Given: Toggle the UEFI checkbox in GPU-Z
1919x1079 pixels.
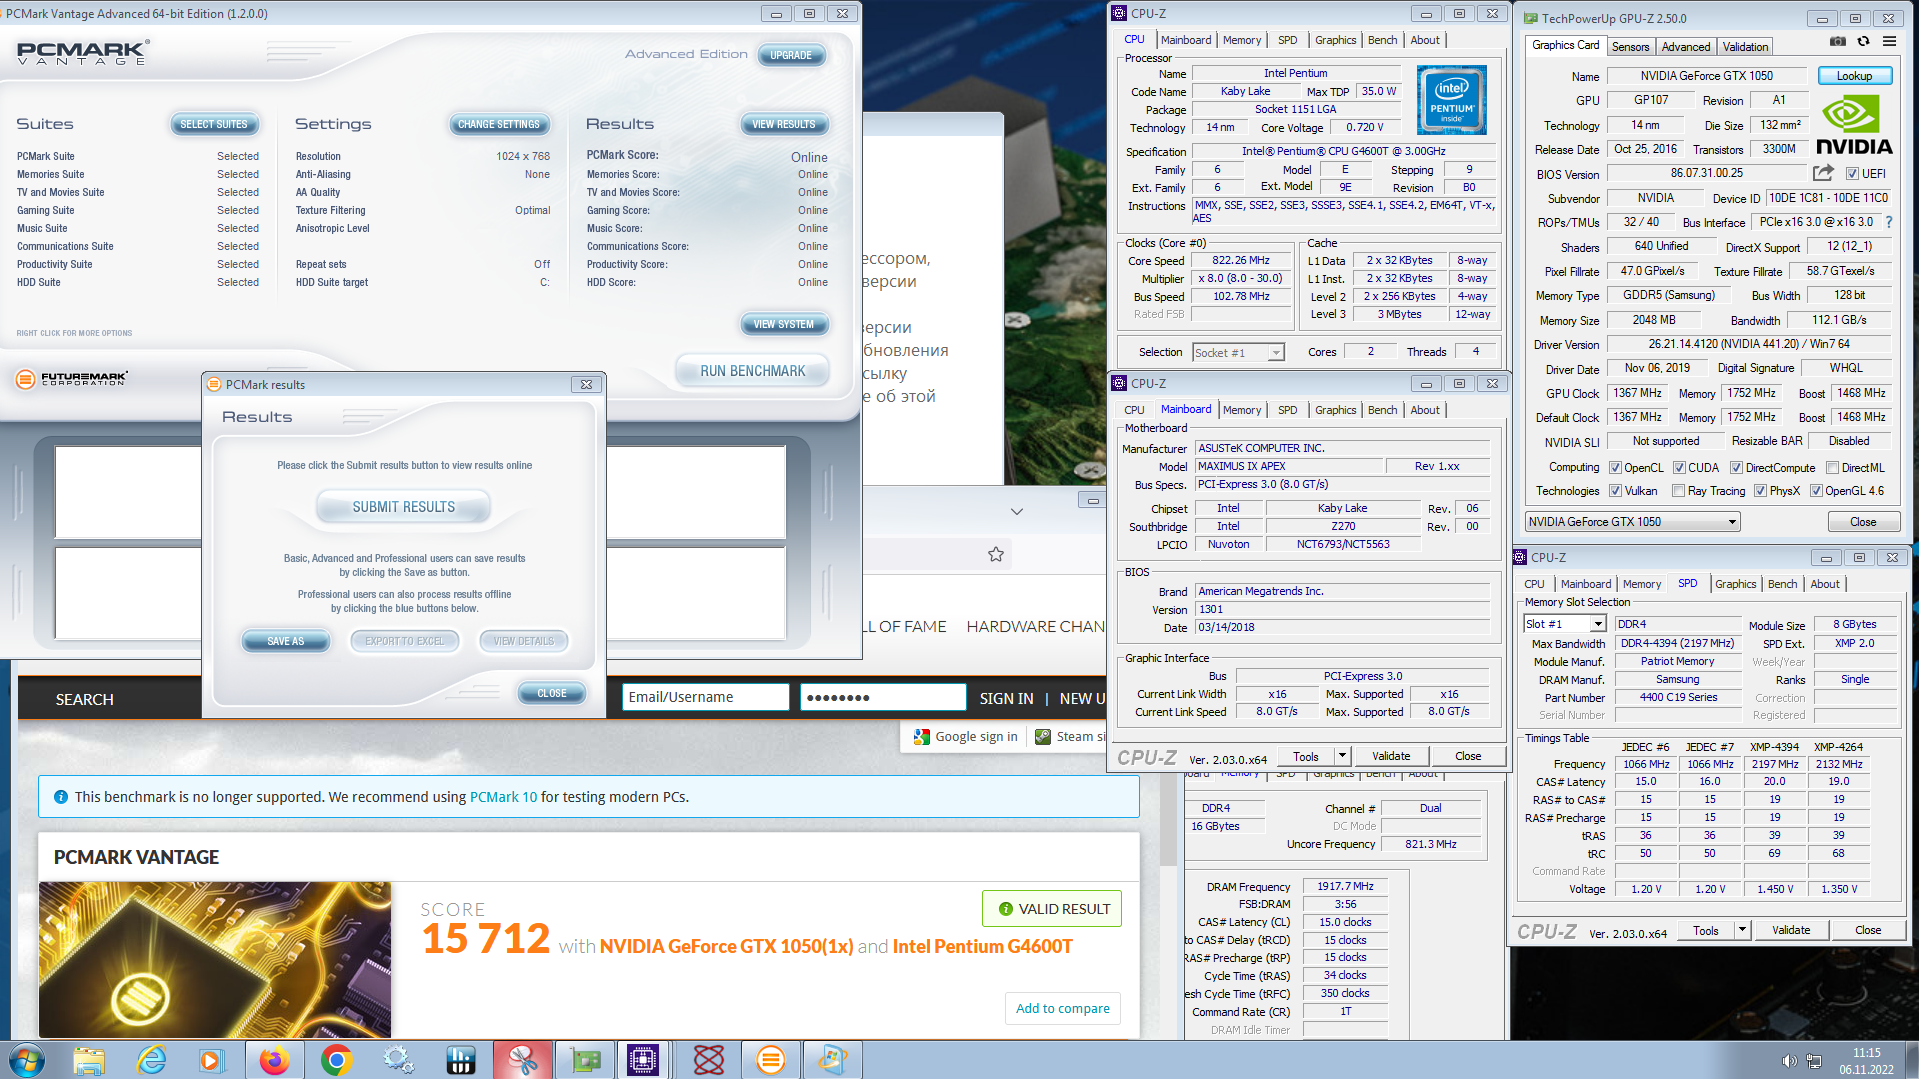Looking at the screenshot, I should [x=1852, y=173].
